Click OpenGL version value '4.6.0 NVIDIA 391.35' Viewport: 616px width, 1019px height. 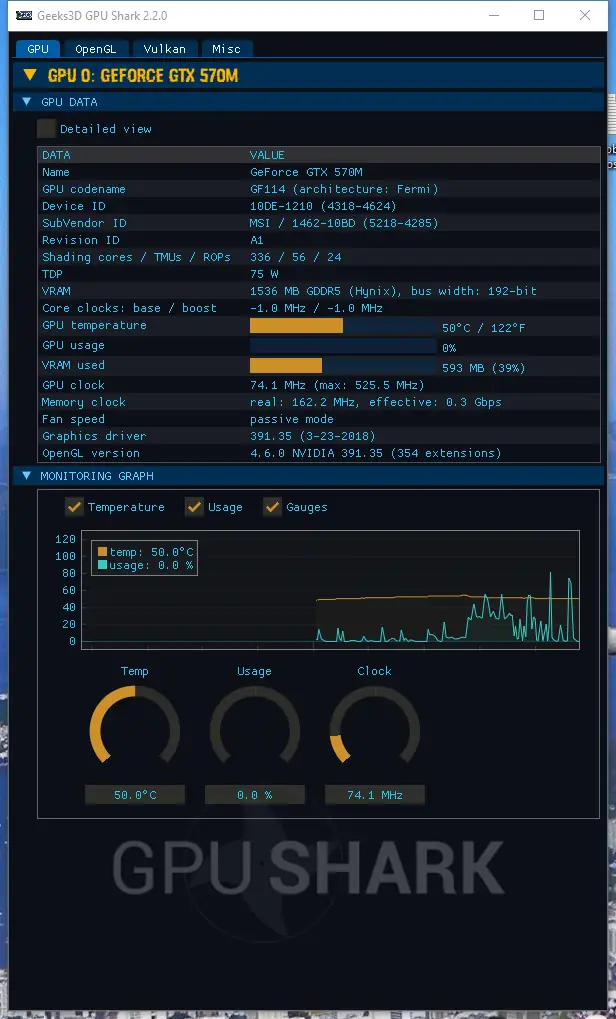(316, 453)
